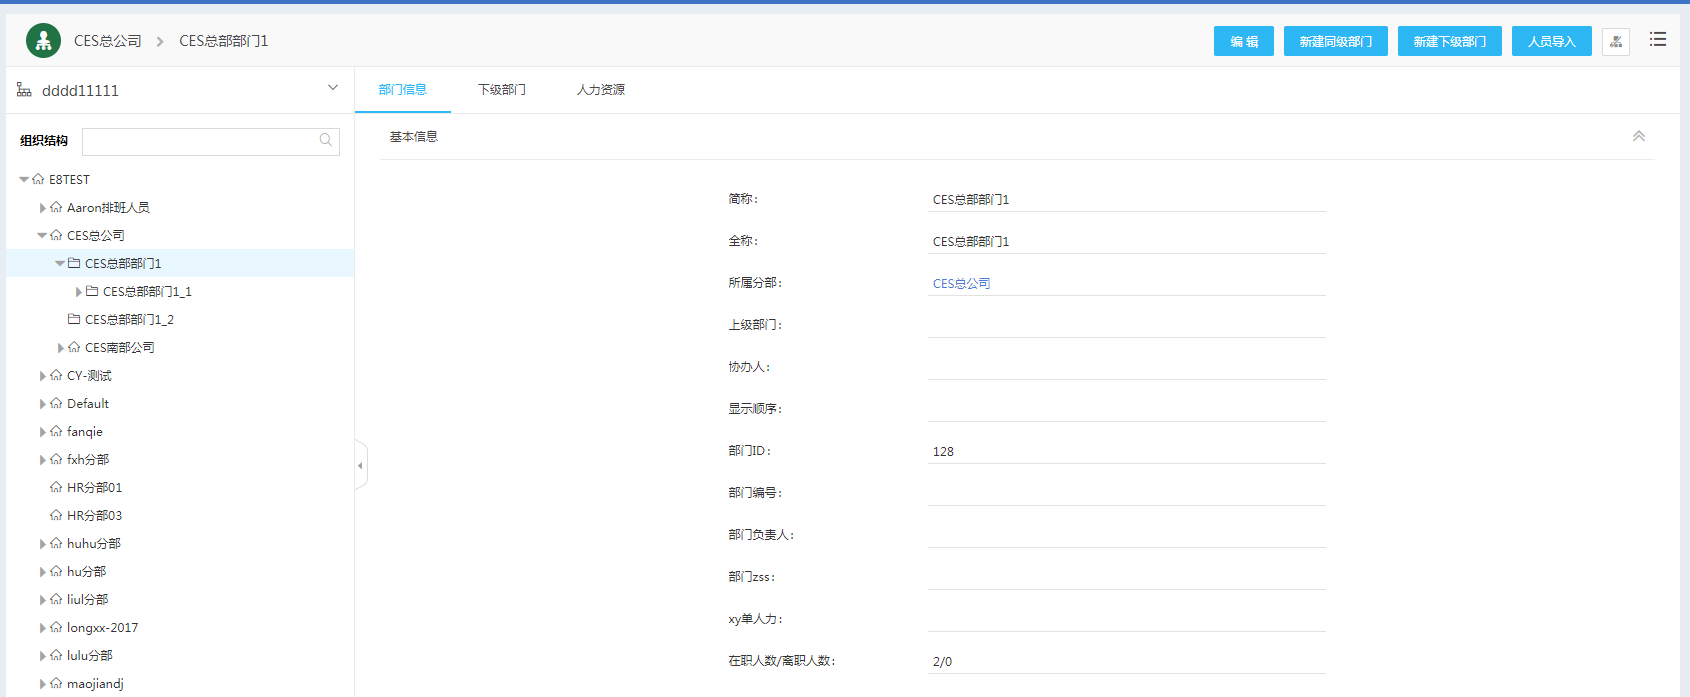Collapse the left sidebar using splitter arrow
The image size is (1690, 697).
coord(360,466)
